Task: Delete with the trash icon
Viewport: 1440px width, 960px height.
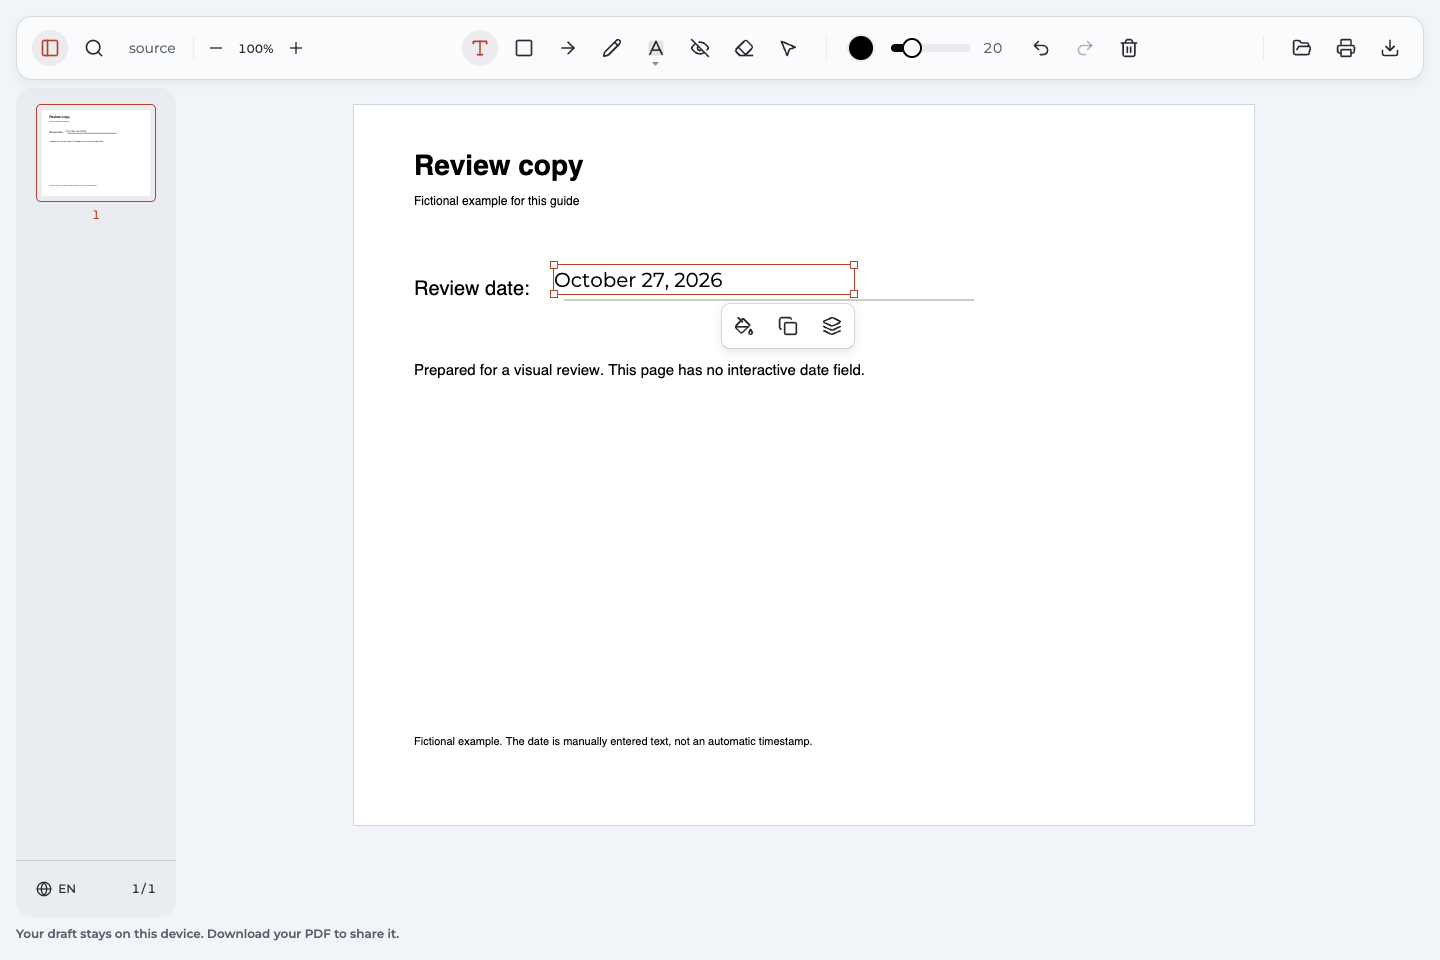Action: tap(1129, 48)
